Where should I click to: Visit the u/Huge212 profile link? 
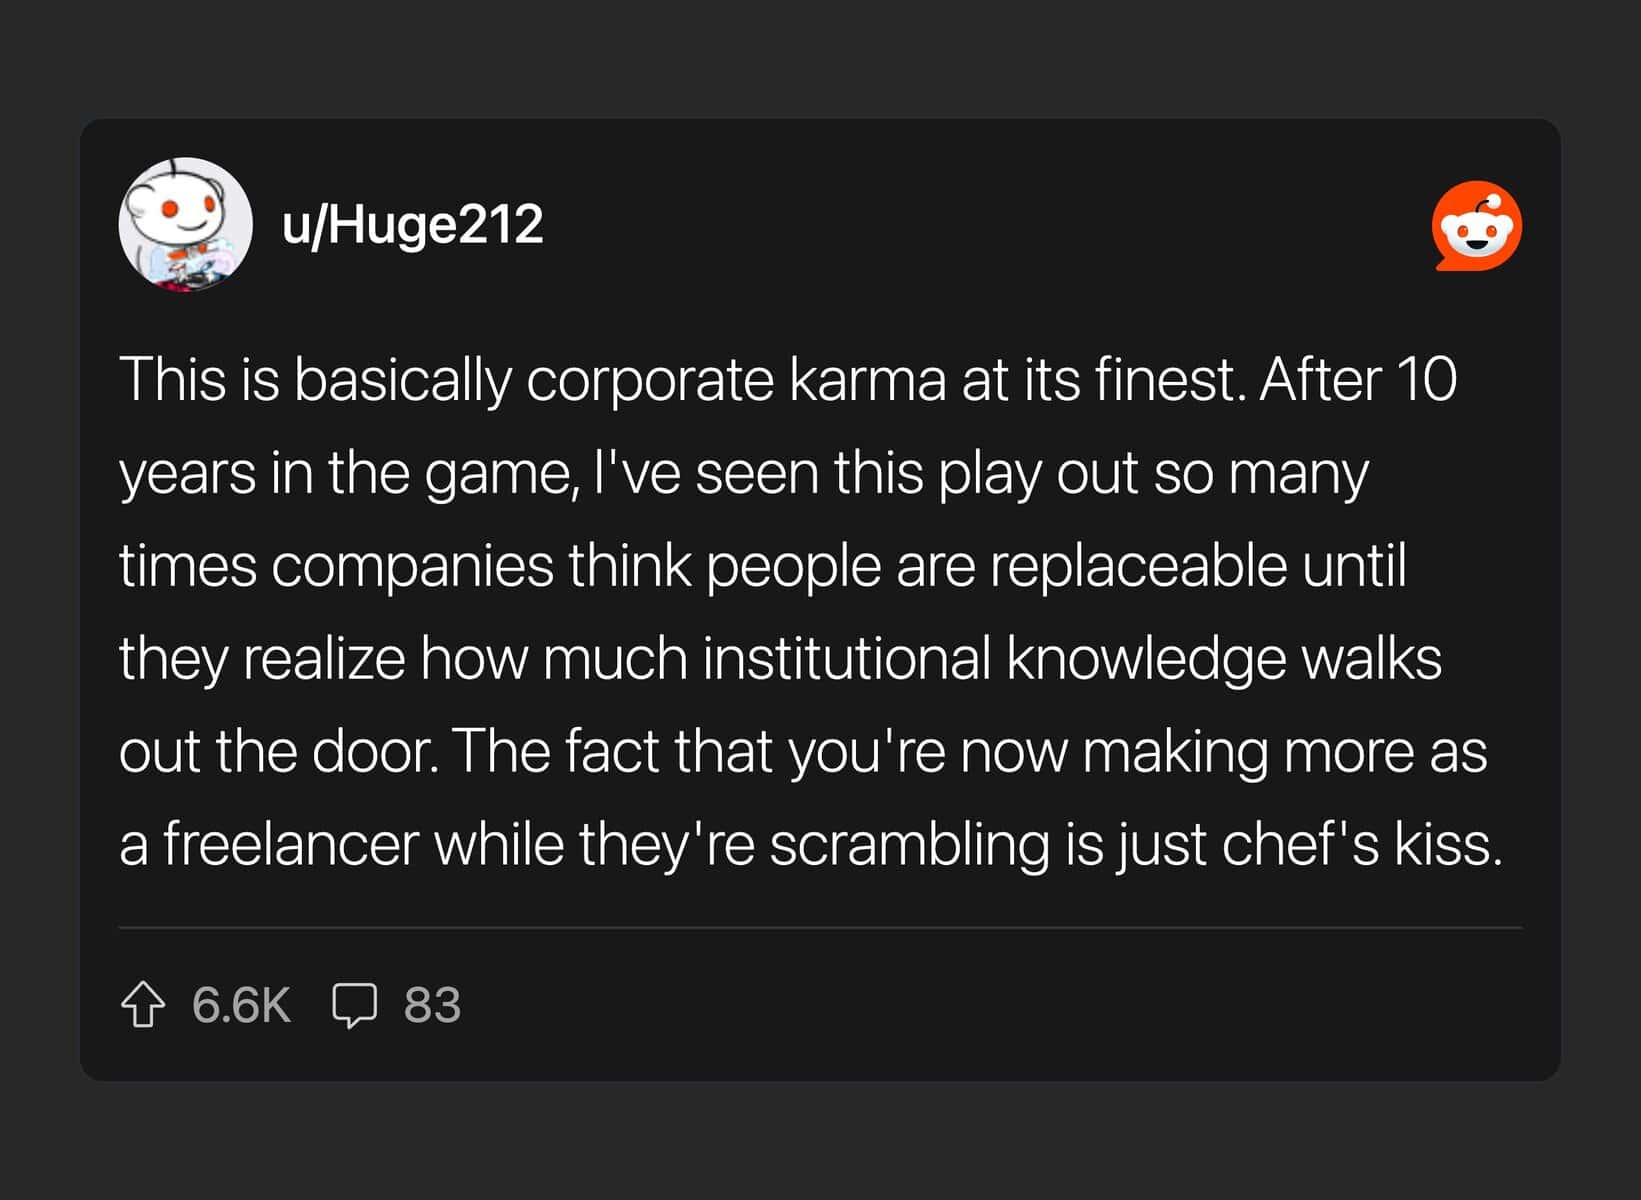(412, 224)
